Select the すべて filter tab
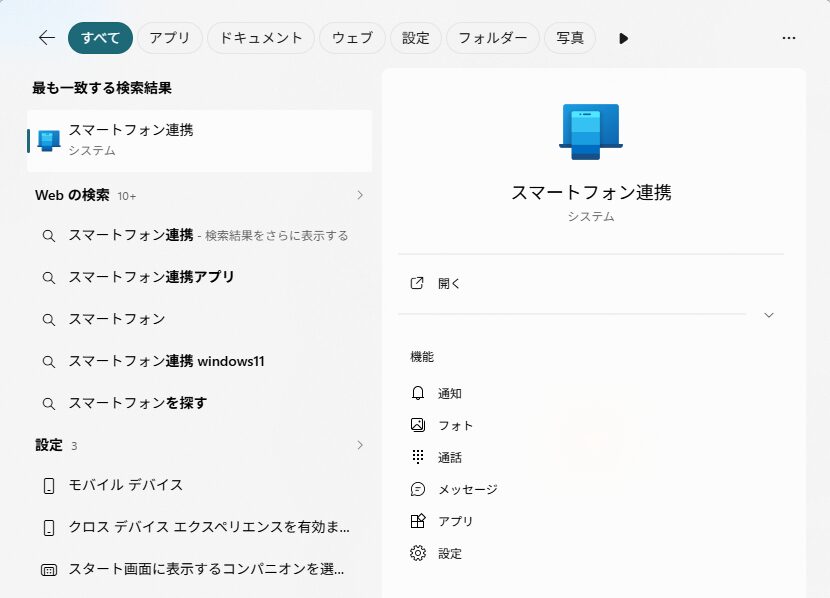This screenshot has width=830, height=598. coord(100,38)
